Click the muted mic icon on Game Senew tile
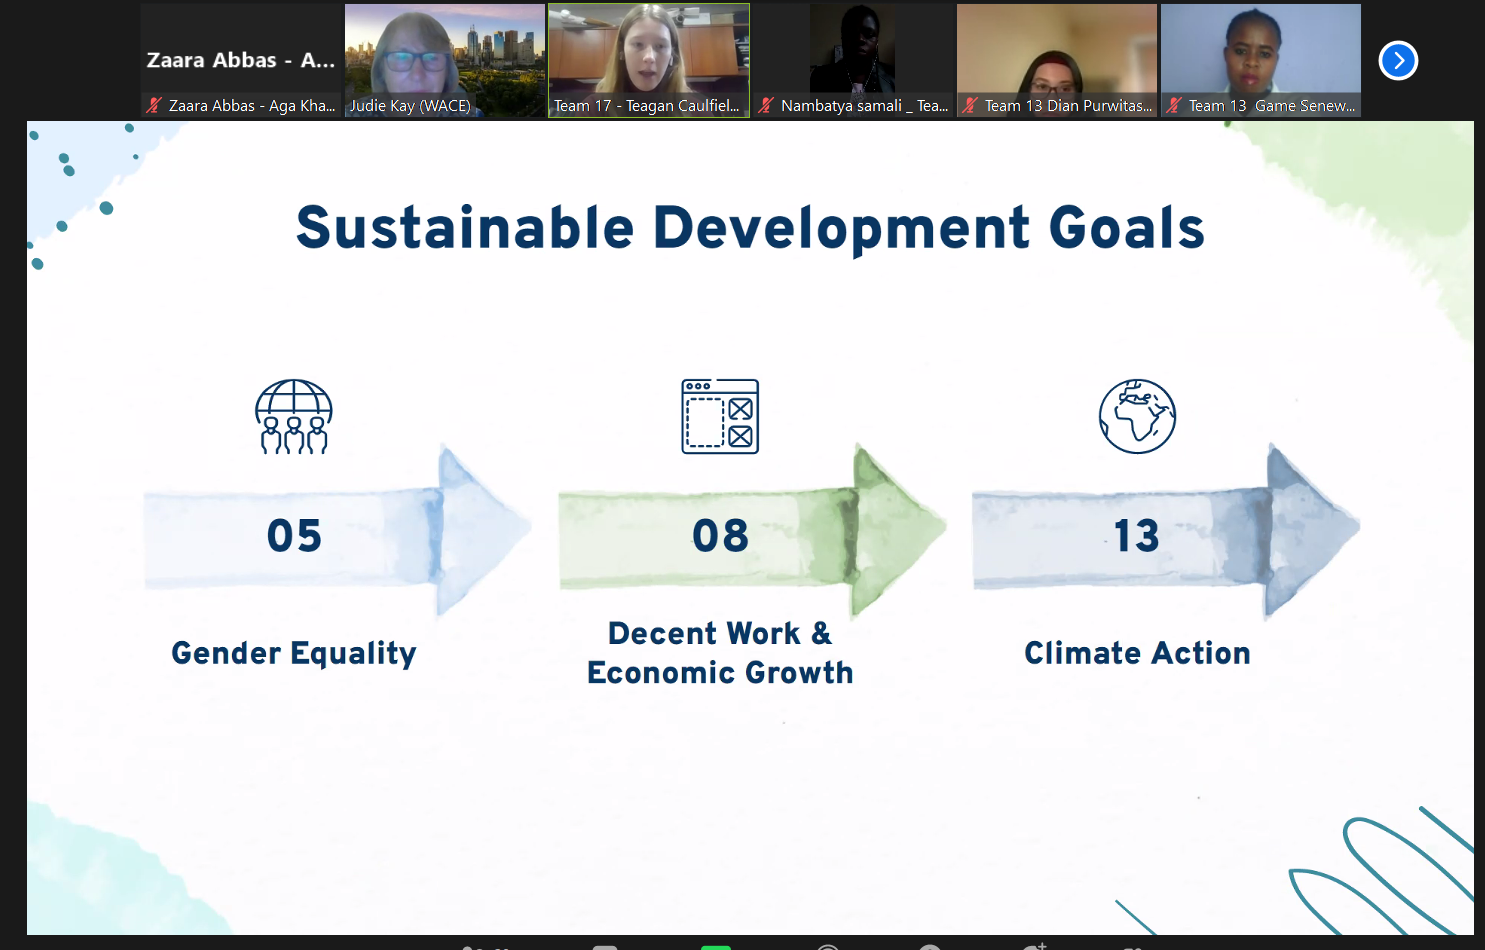This screenshot has height=950, width=1485. click(1174, 105)
